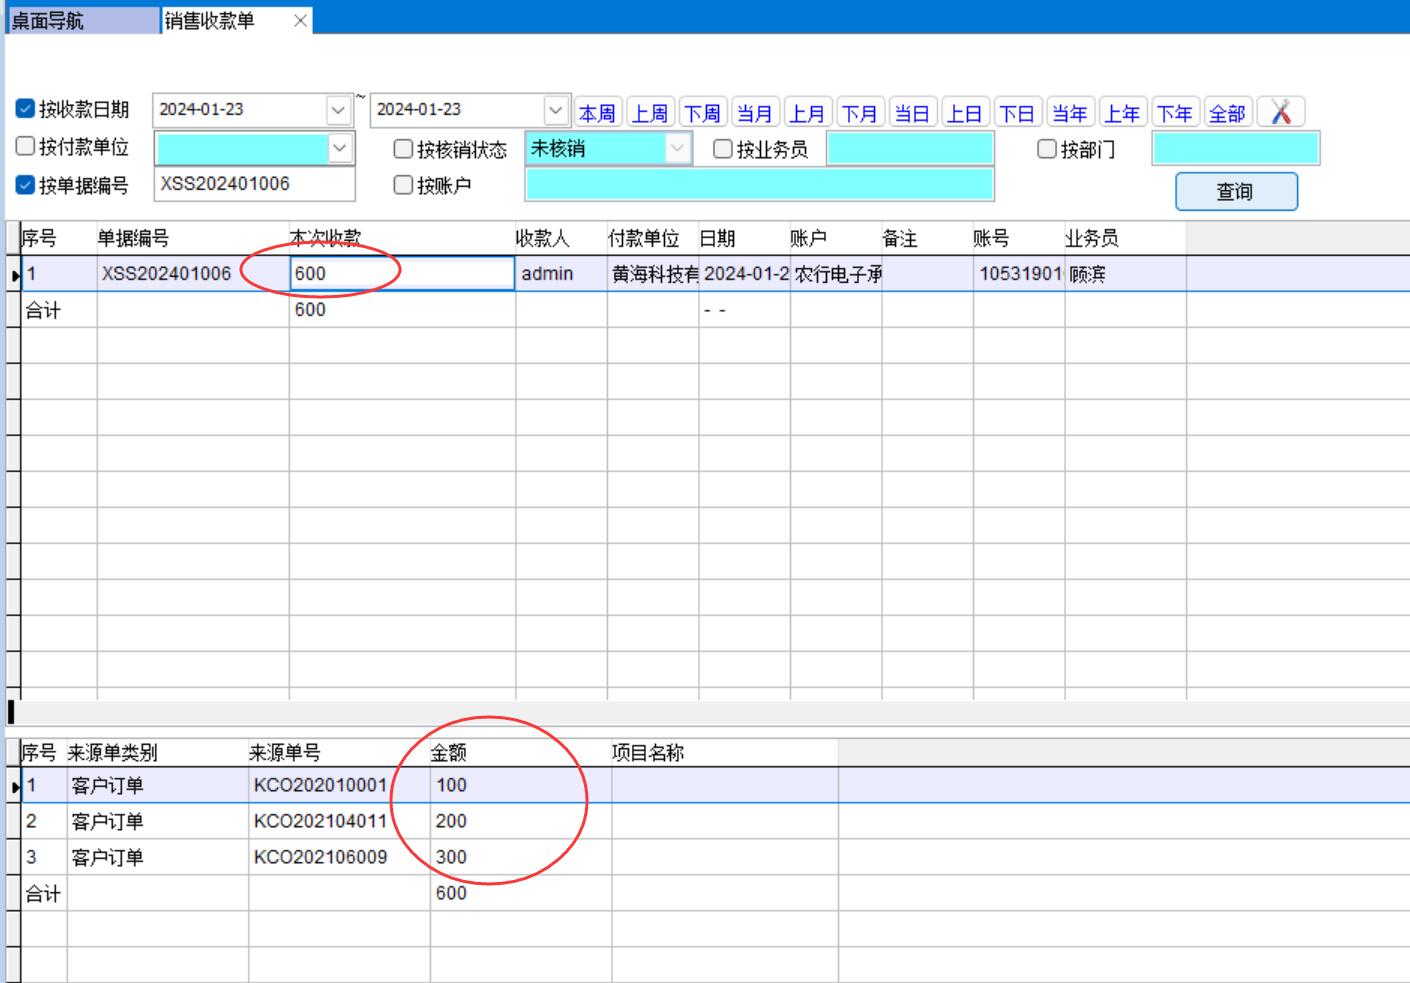Enable the 按付款单位 checkbox
The image size is (1410, 983).
tap(26, 147)
